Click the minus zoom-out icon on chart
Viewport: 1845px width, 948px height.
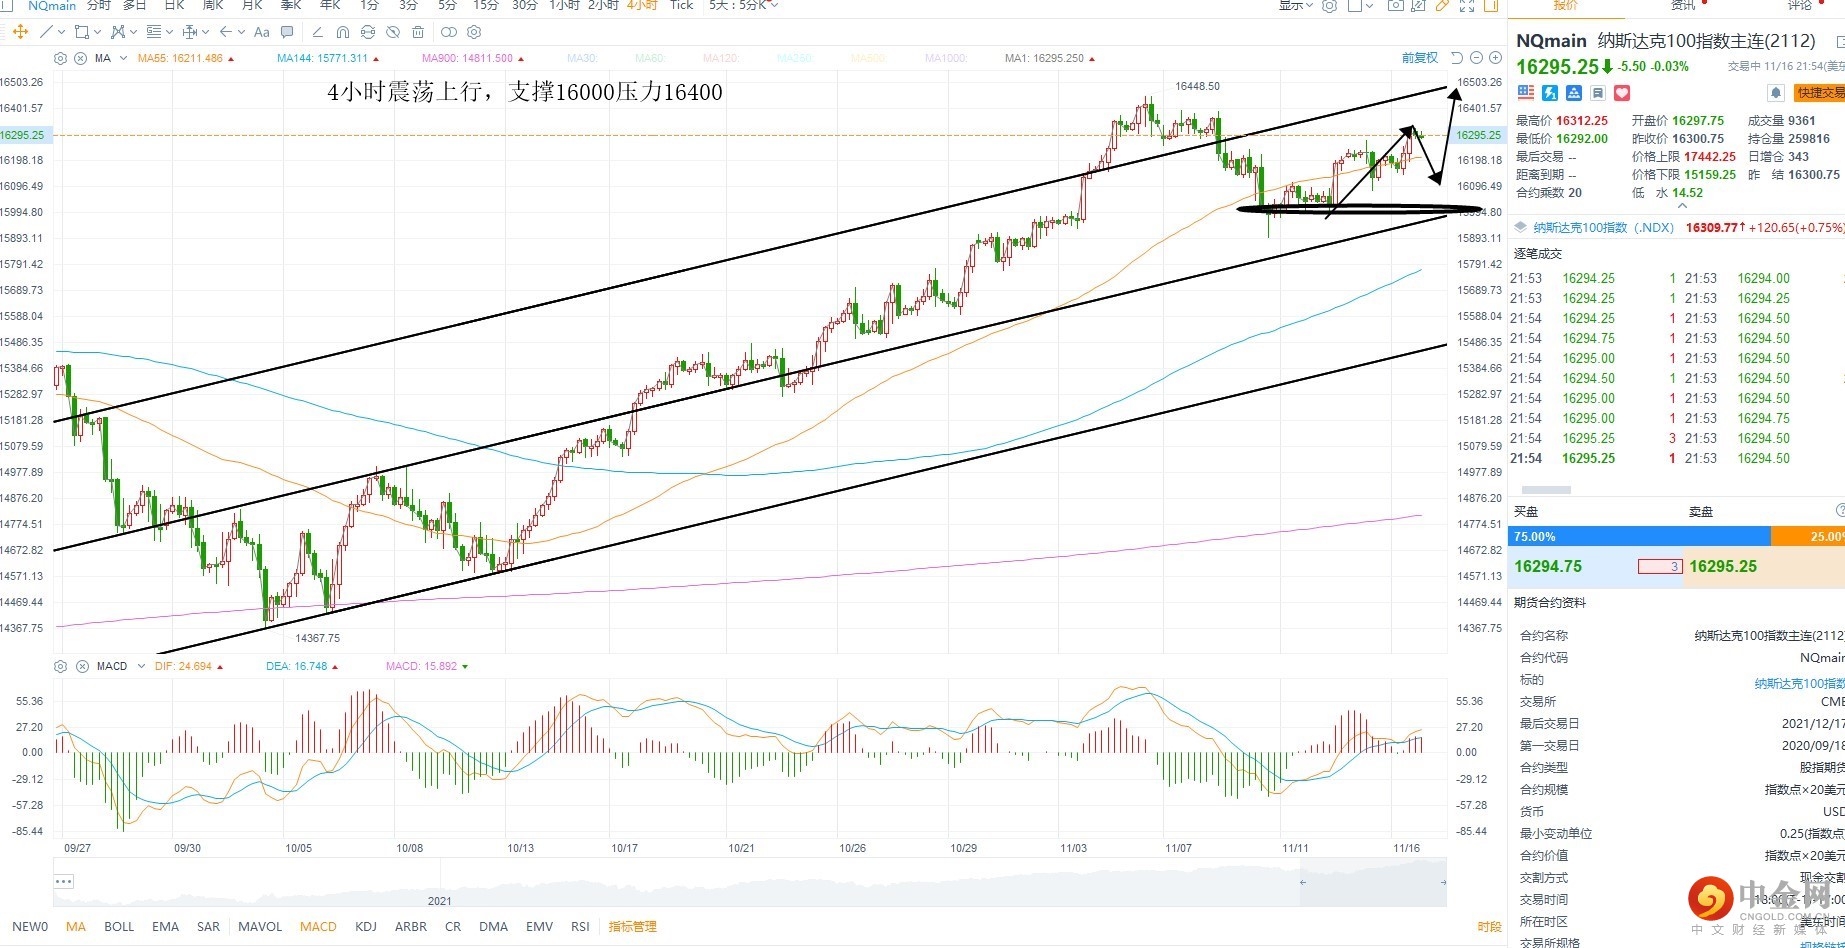pos(1476,58)
